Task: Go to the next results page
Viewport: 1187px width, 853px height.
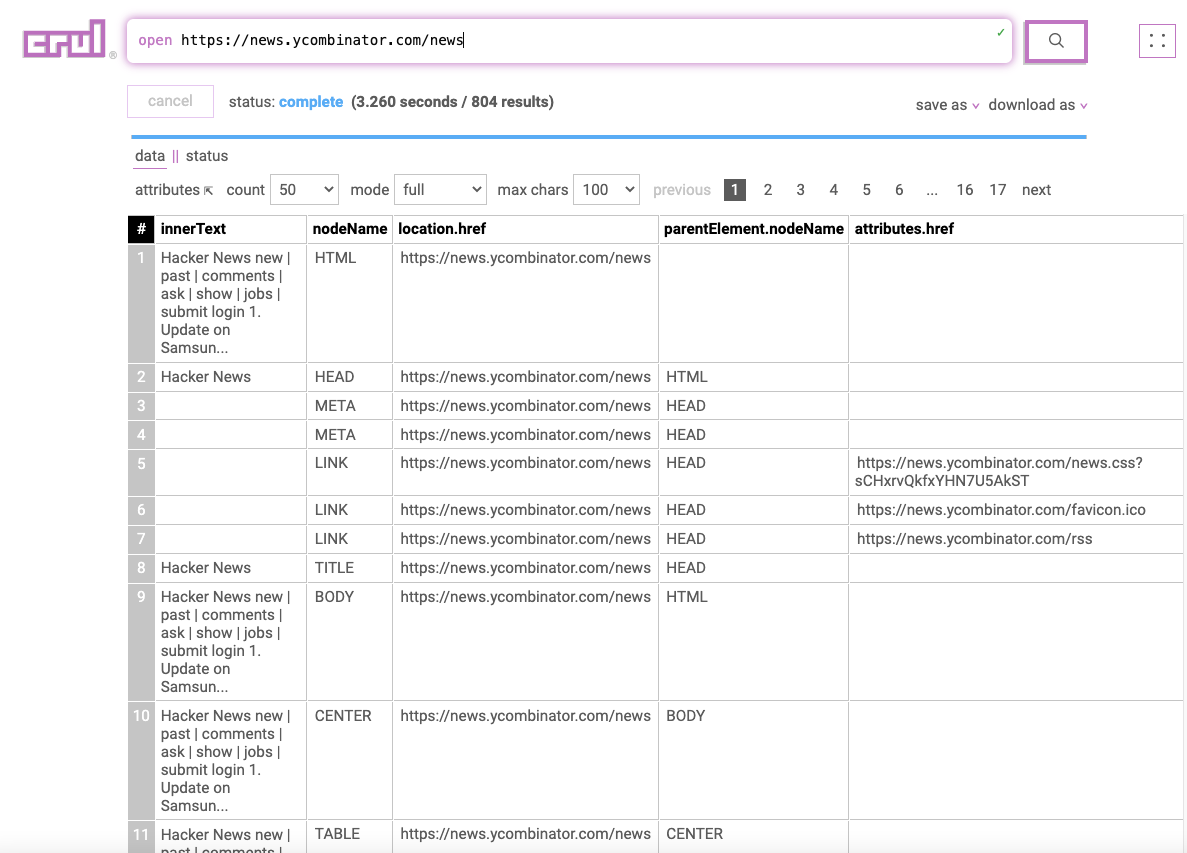Action: 1036,190
